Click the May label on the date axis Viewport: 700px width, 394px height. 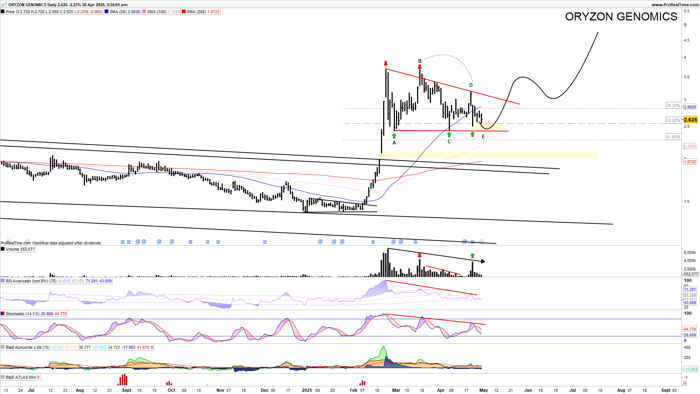pyautogui.click(x=483, y=390)
